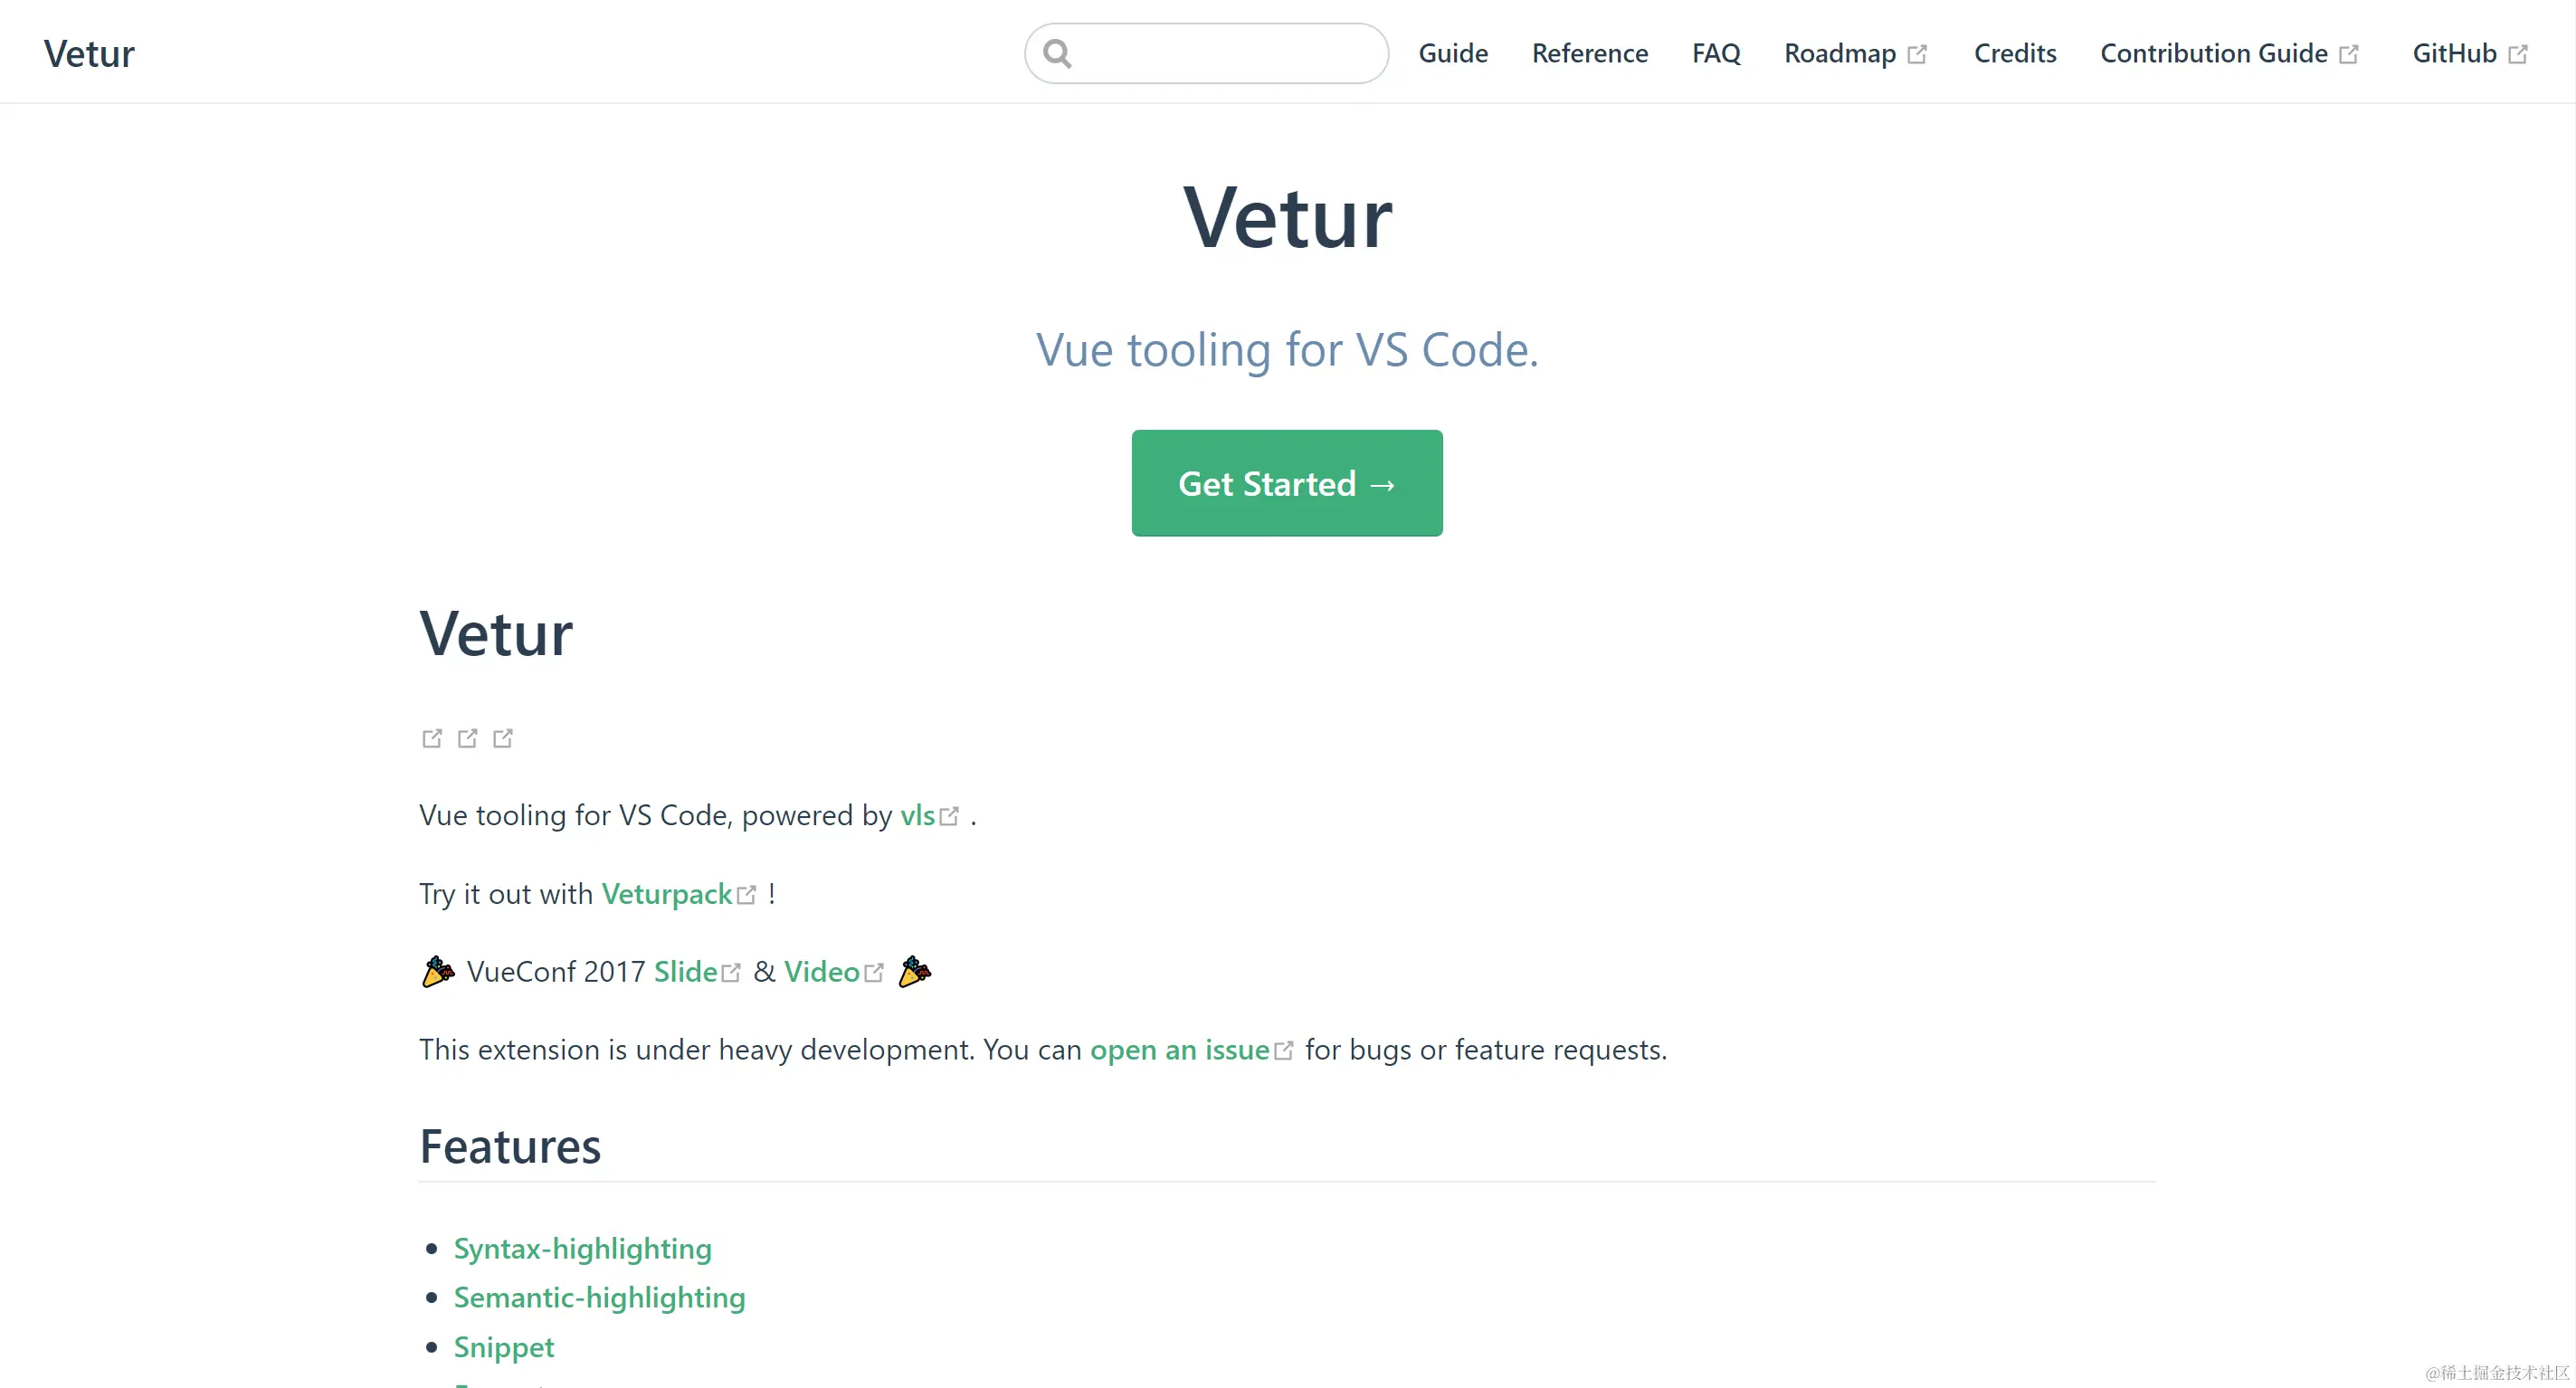Image resolution: width=2576 pixels, height=1388 pixels.
Task: Click external link icon next to Roadmap
Action: click(x=1917, y=54)
